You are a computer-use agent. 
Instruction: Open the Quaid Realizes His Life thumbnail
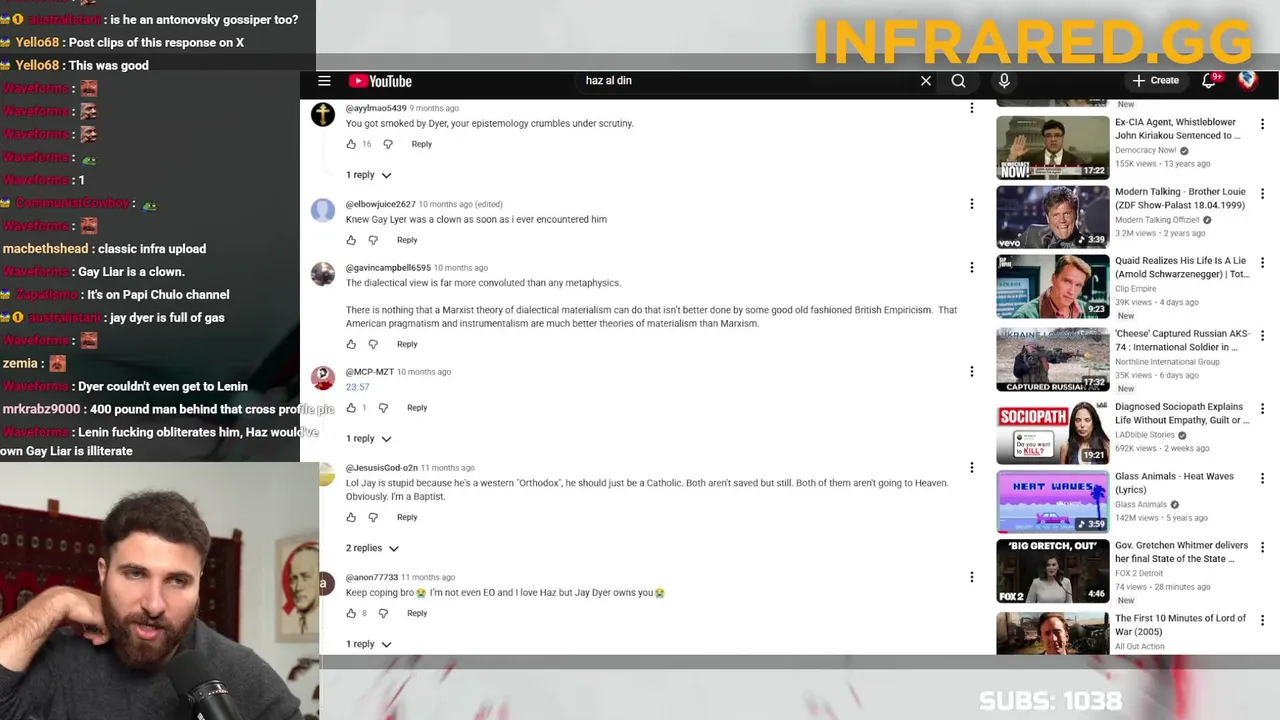[x=1052, y=287]
